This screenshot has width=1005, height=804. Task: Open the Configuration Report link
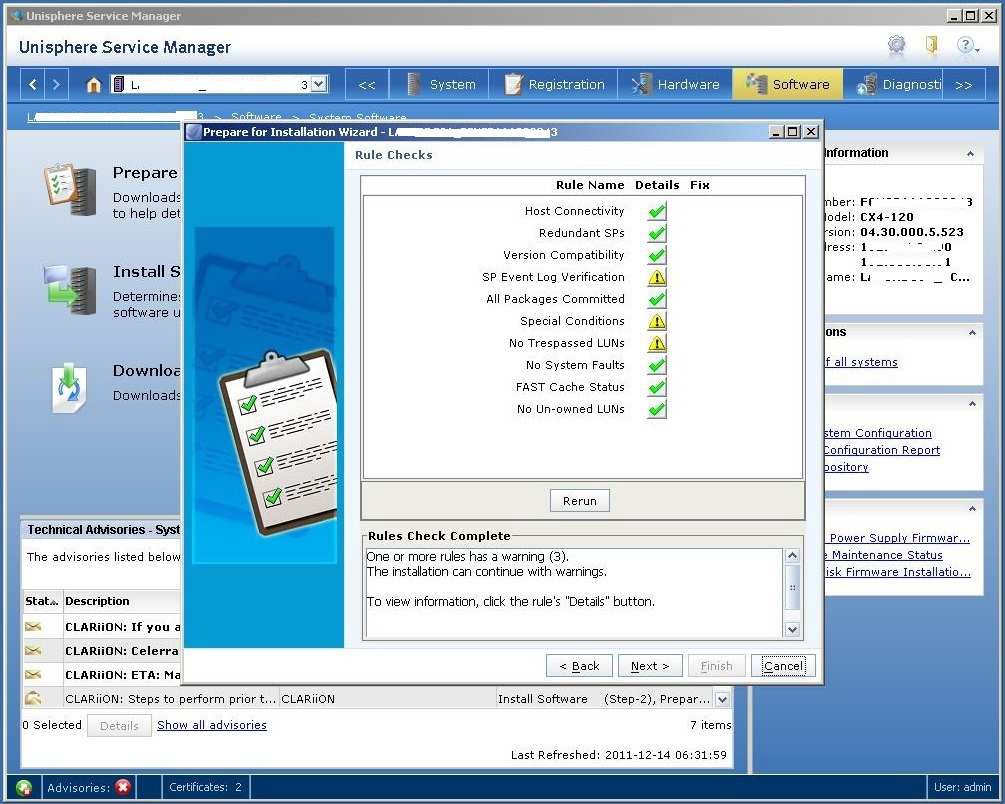(x=882, y=450)
